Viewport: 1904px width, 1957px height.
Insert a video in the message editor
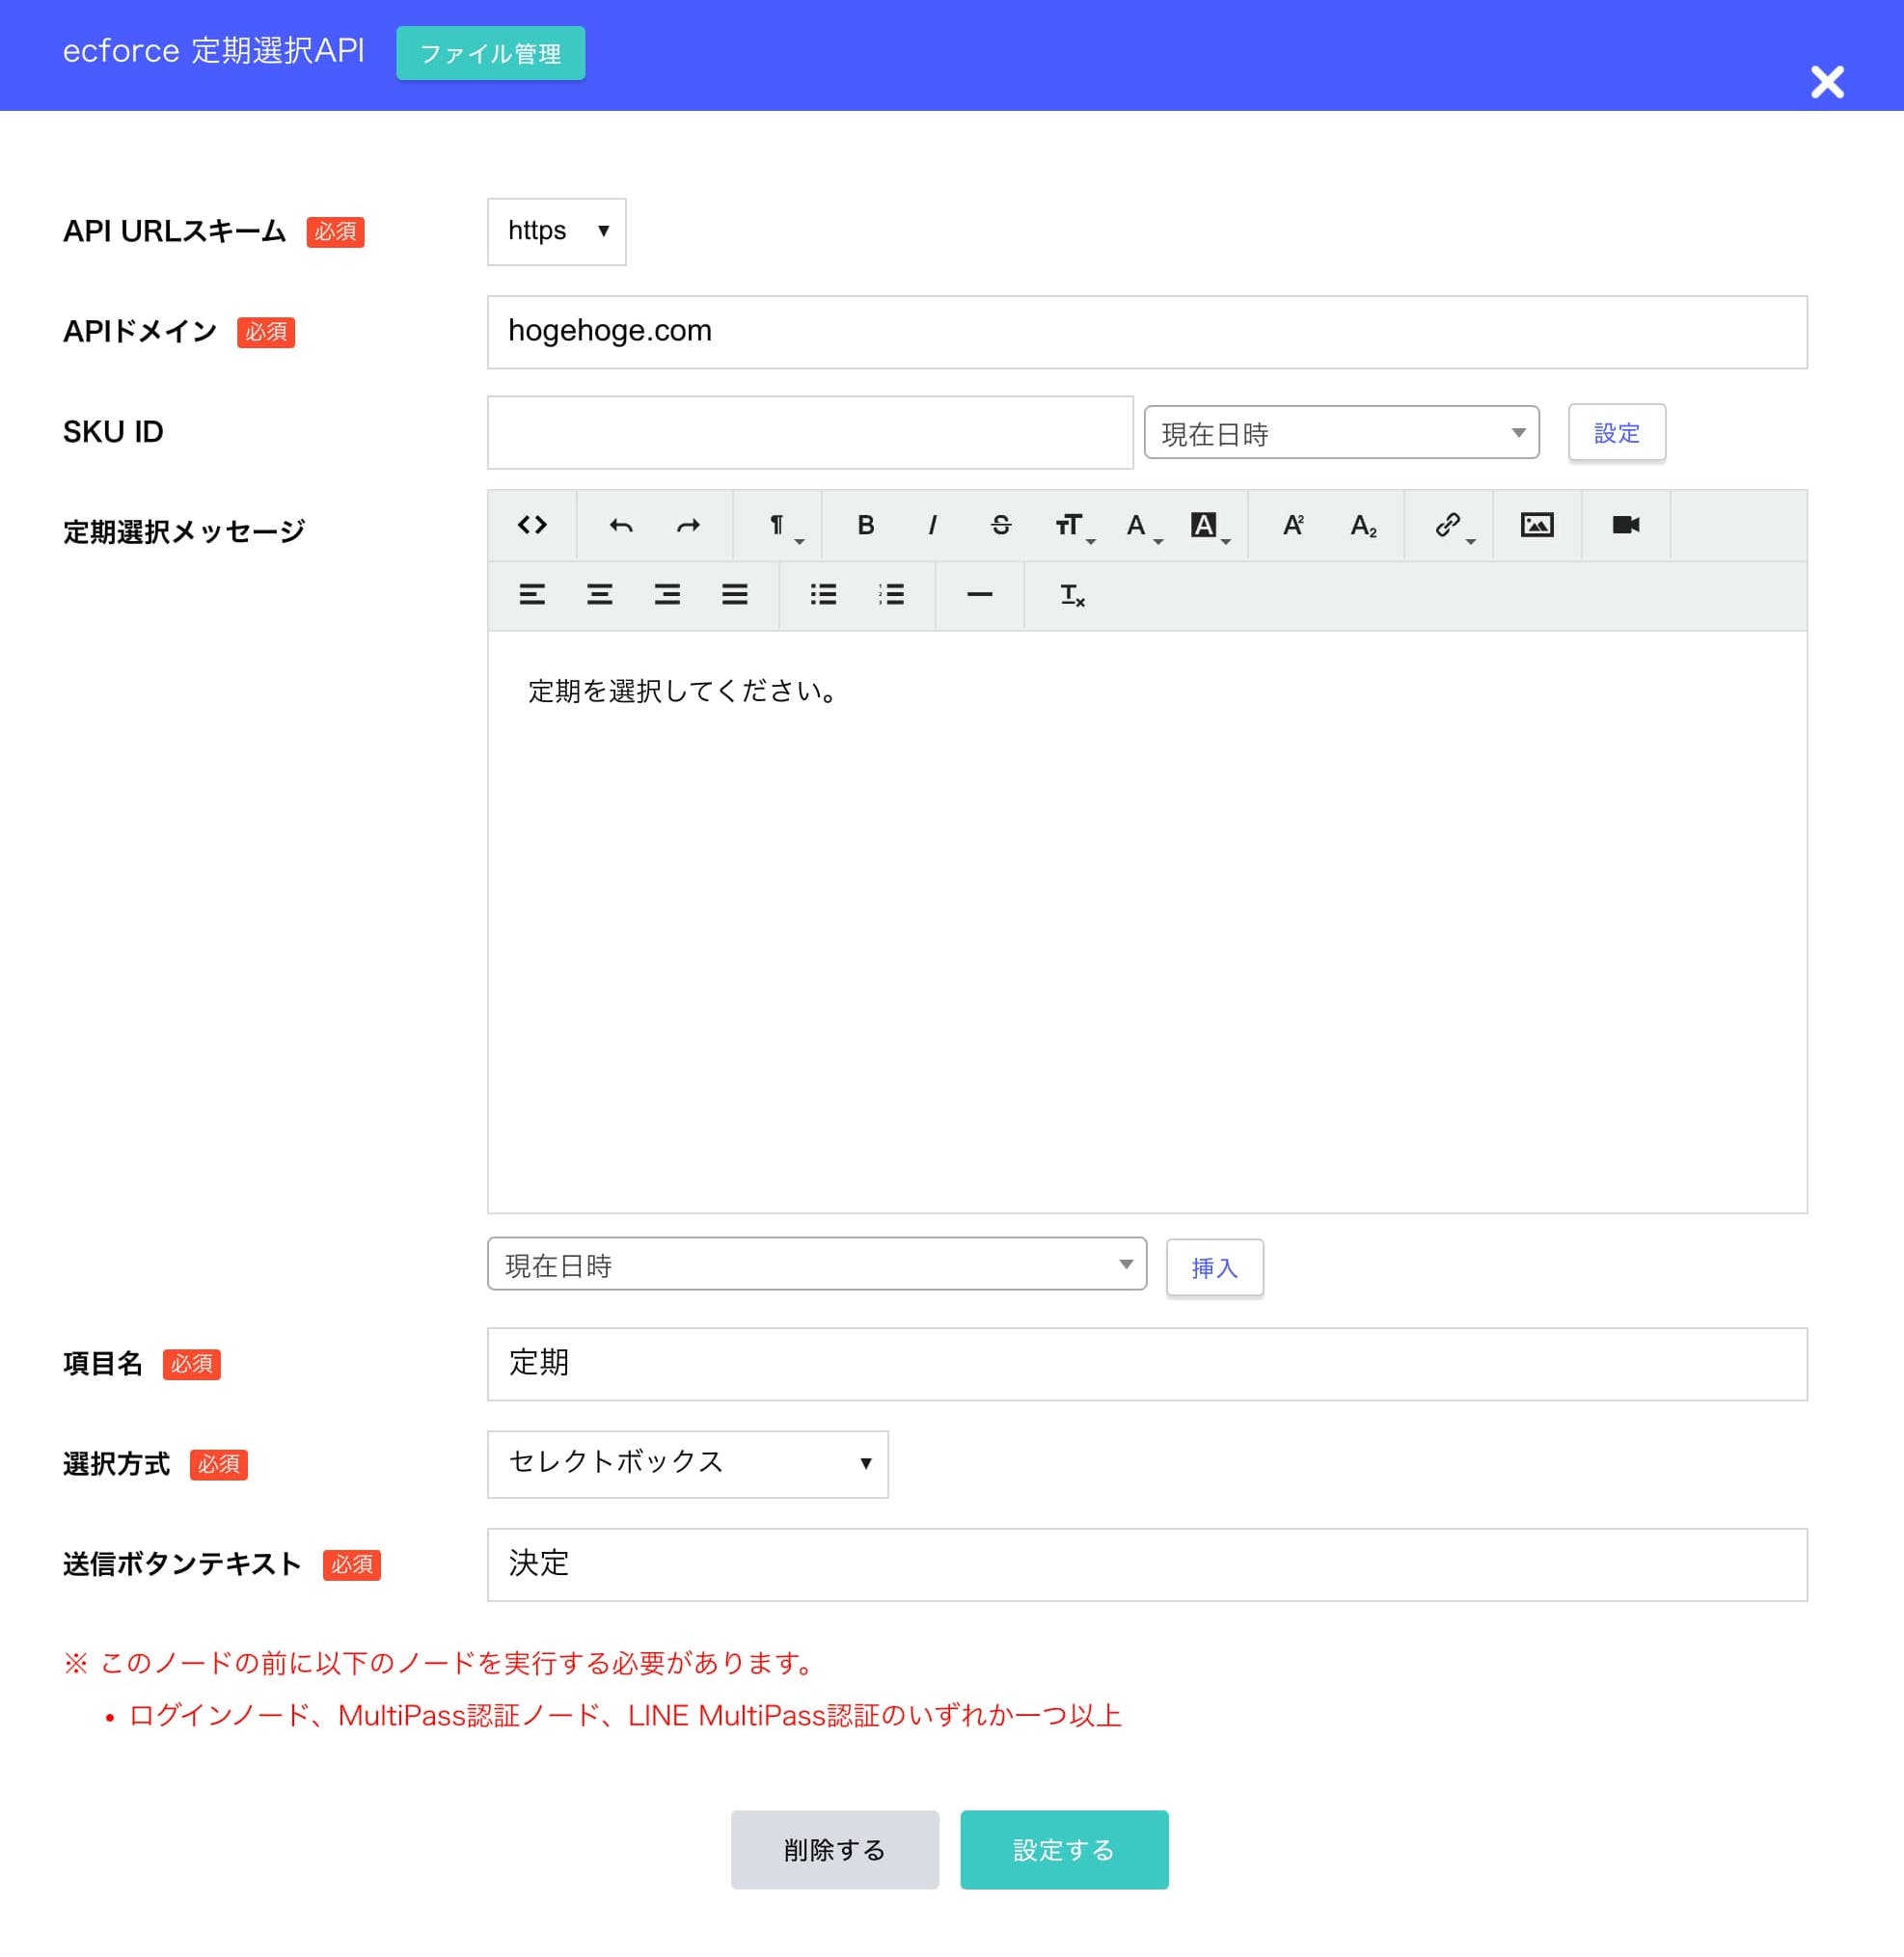point(1625,525)
